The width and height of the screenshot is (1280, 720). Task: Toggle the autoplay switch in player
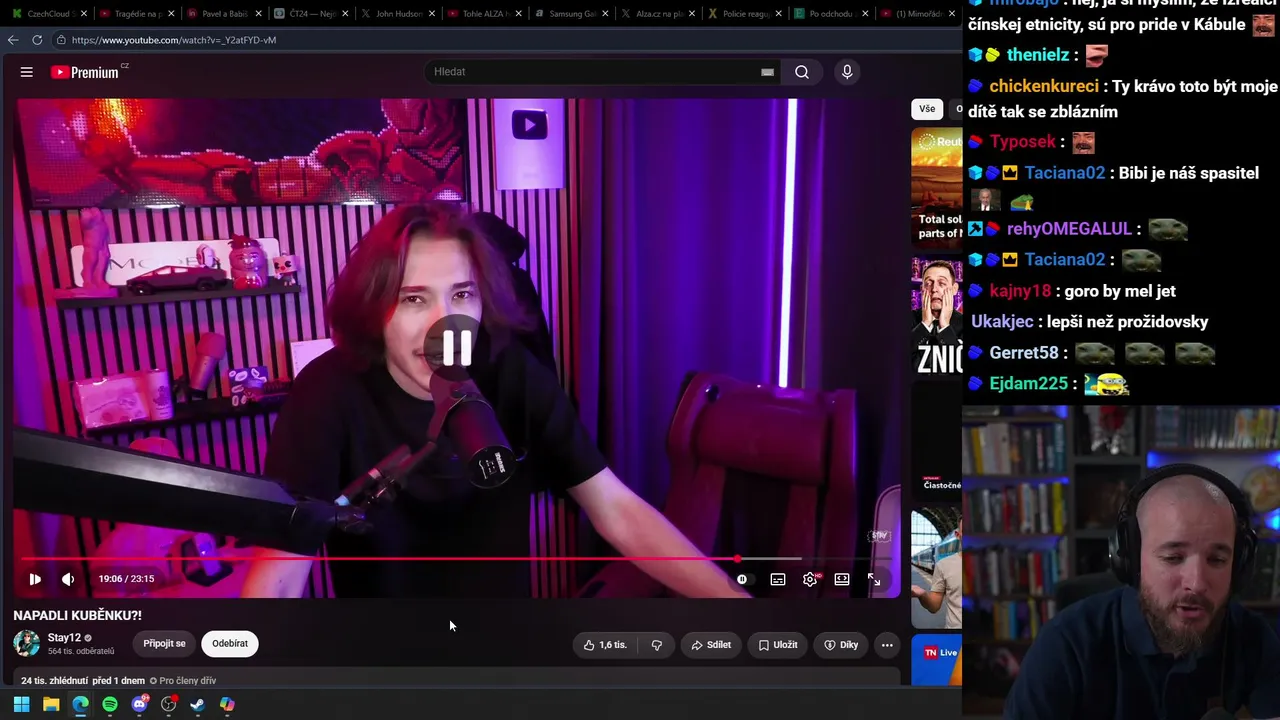point(742,579)
